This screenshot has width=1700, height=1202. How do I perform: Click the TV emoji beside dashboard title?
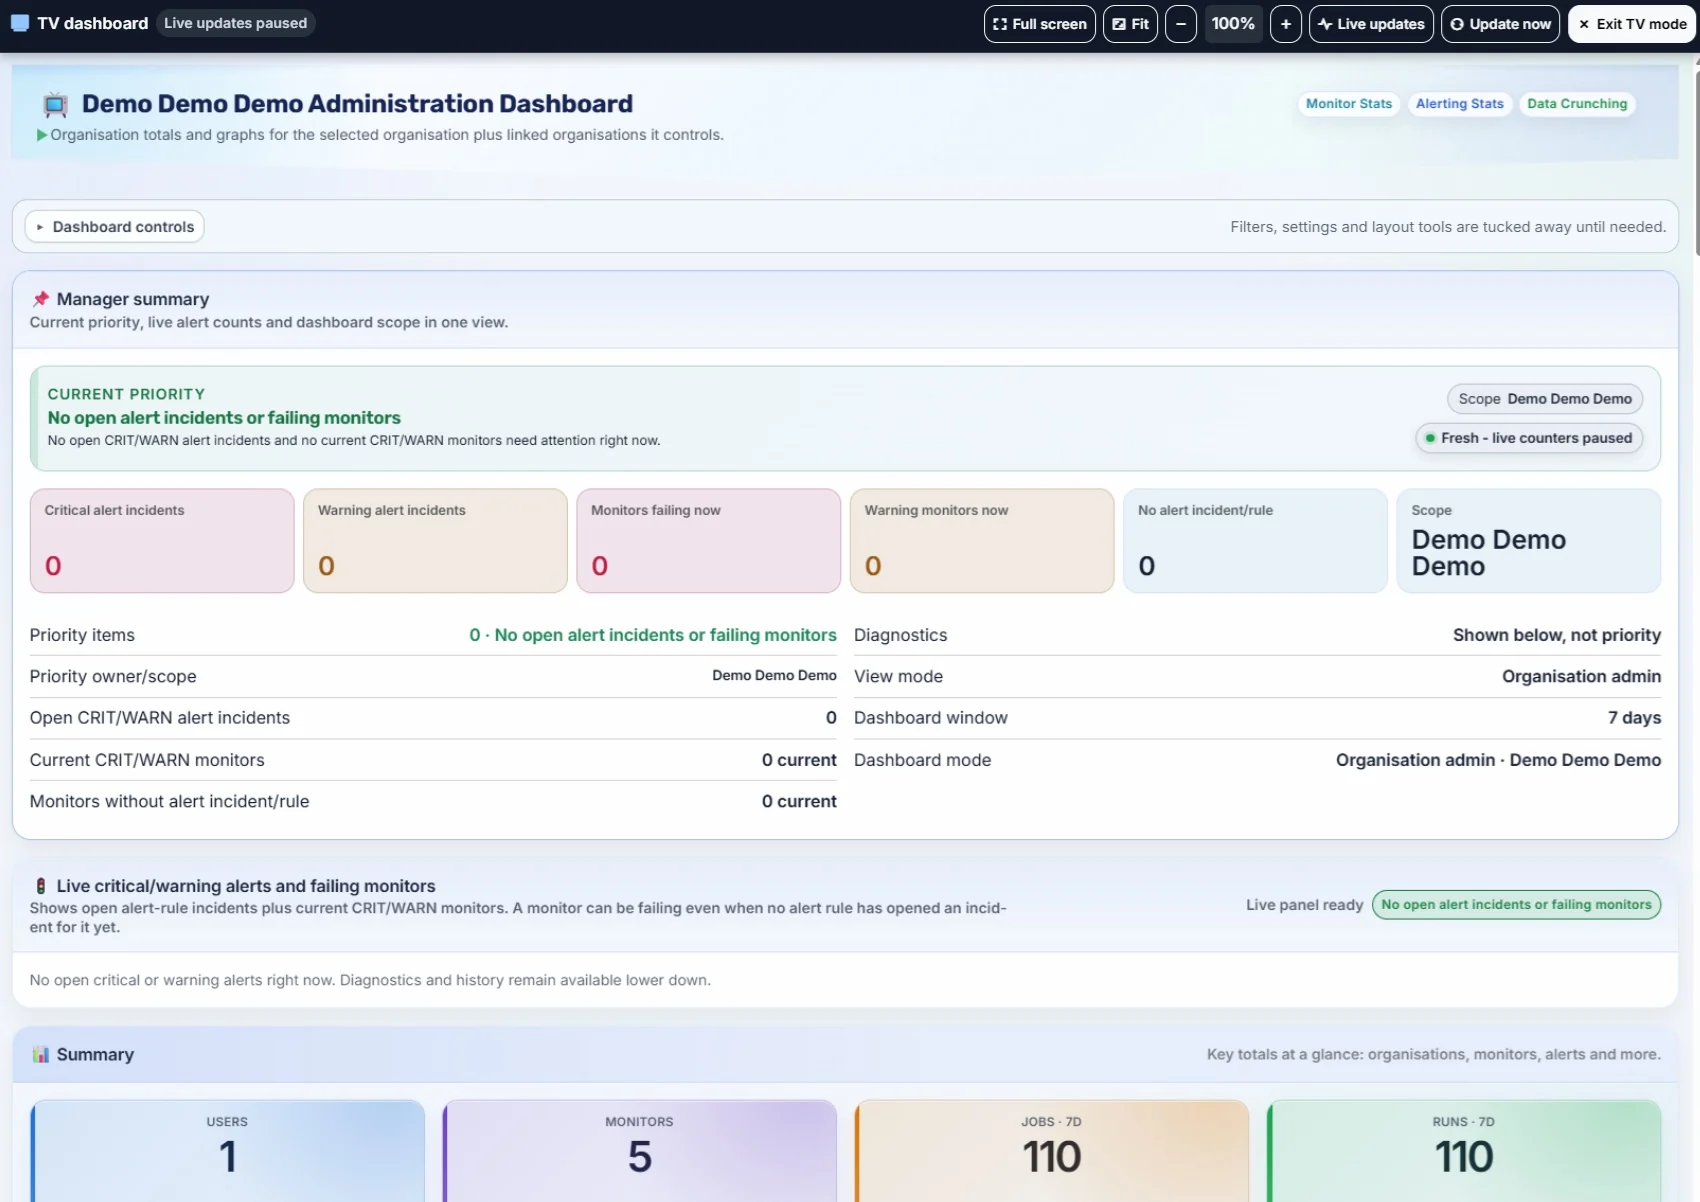tap(55, 104)
